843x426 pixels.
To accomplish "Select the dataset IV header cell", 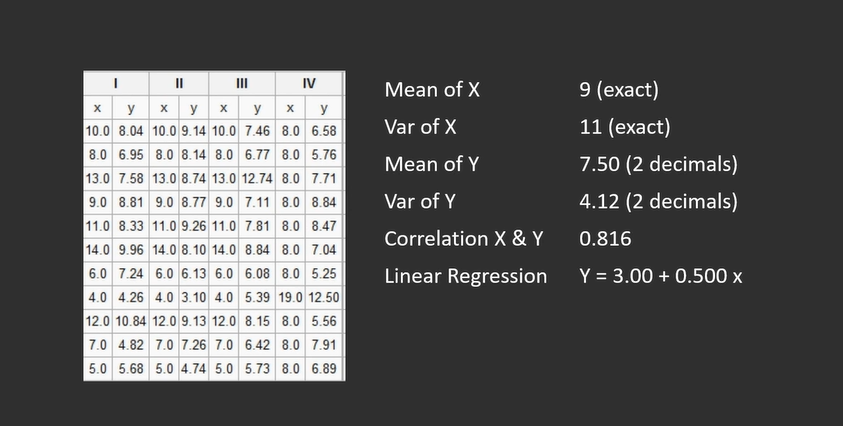I will click(309, 83).
